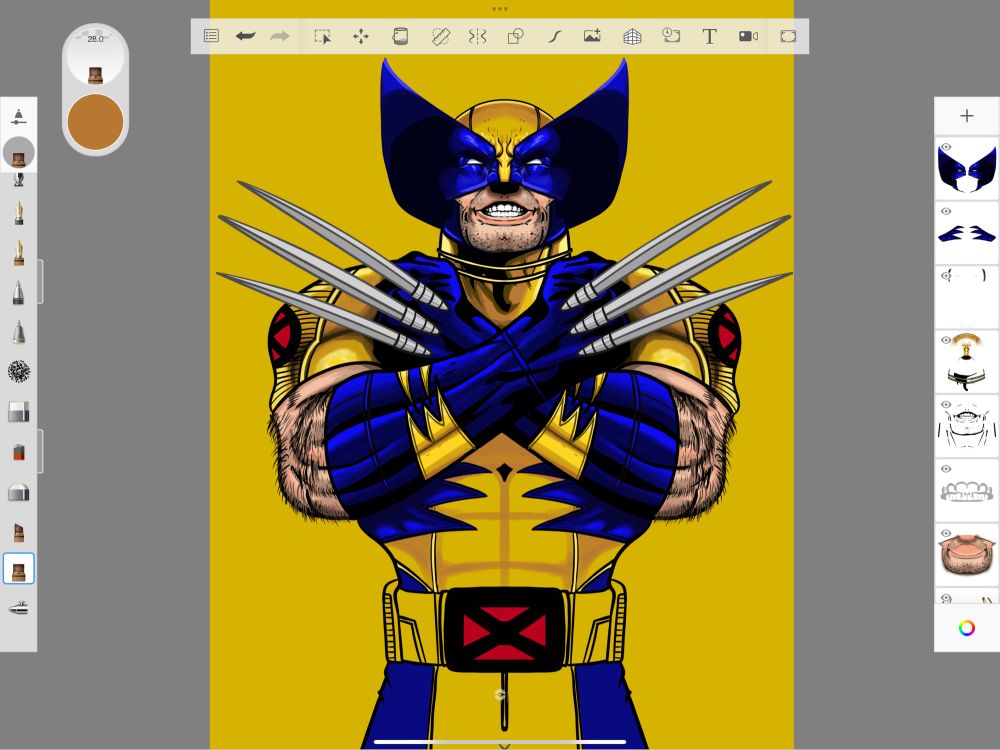Open the Draw Shapes tool
Viewport: 1000px width, 750px height.
tap(515, 36)
